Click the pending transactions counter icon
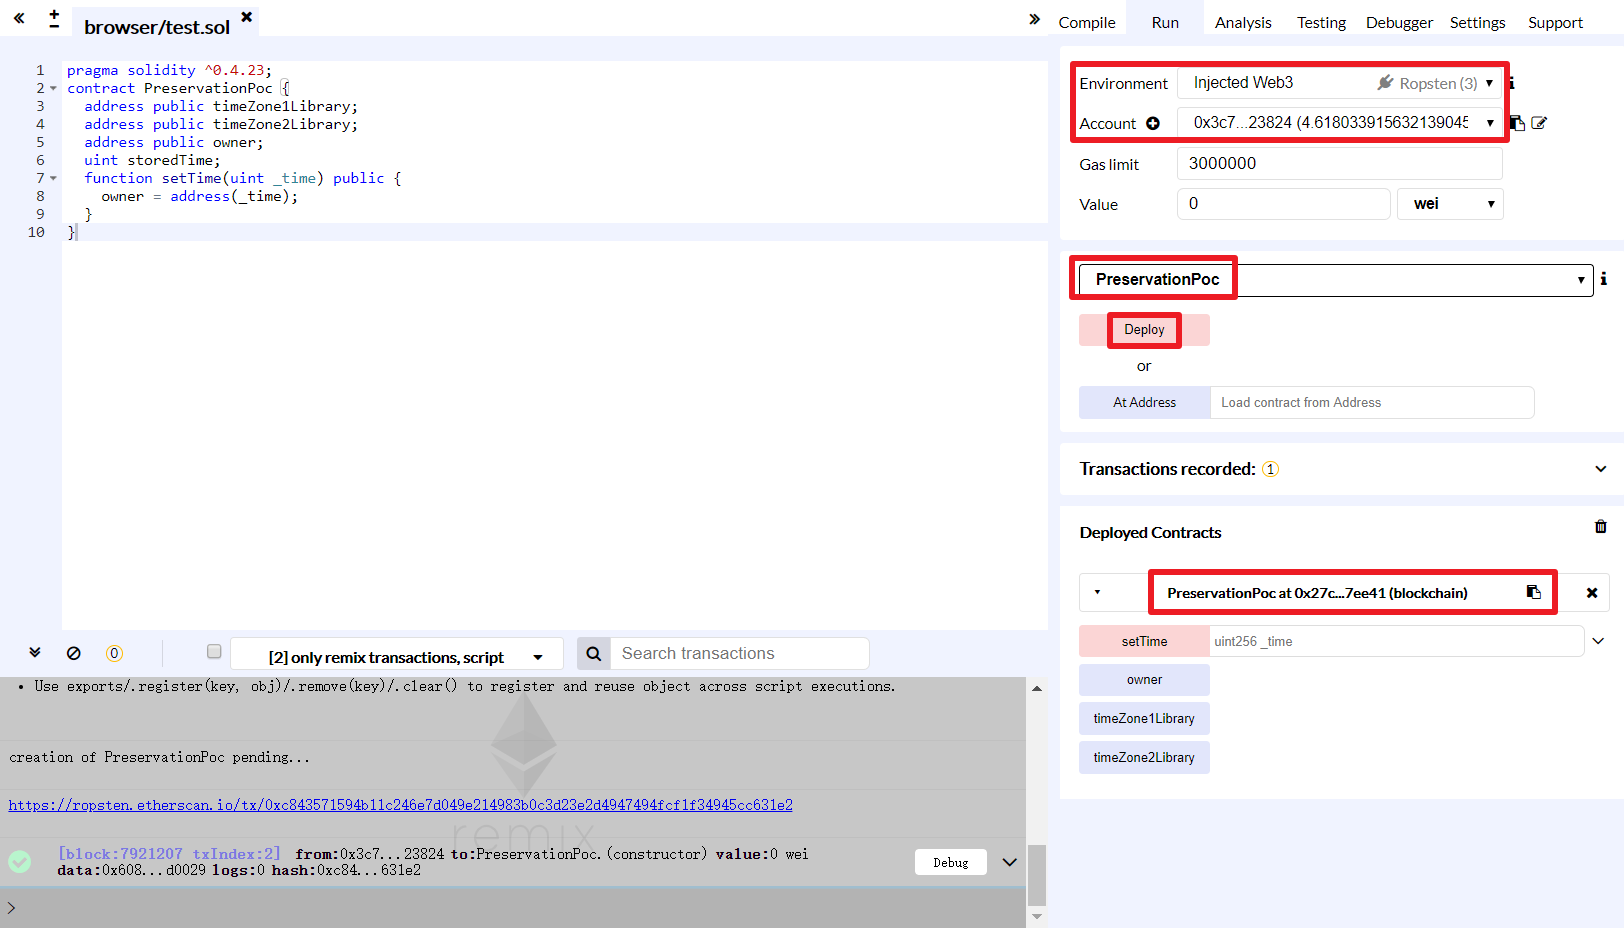Viewport: 1624px width, 928px height. click(x=114, y=653)
